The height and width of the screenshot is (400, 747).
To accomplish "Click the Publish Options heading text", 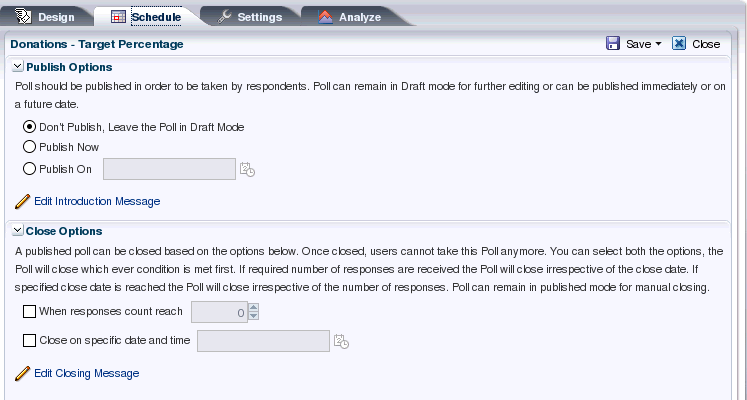I will [x=69, y=67].
